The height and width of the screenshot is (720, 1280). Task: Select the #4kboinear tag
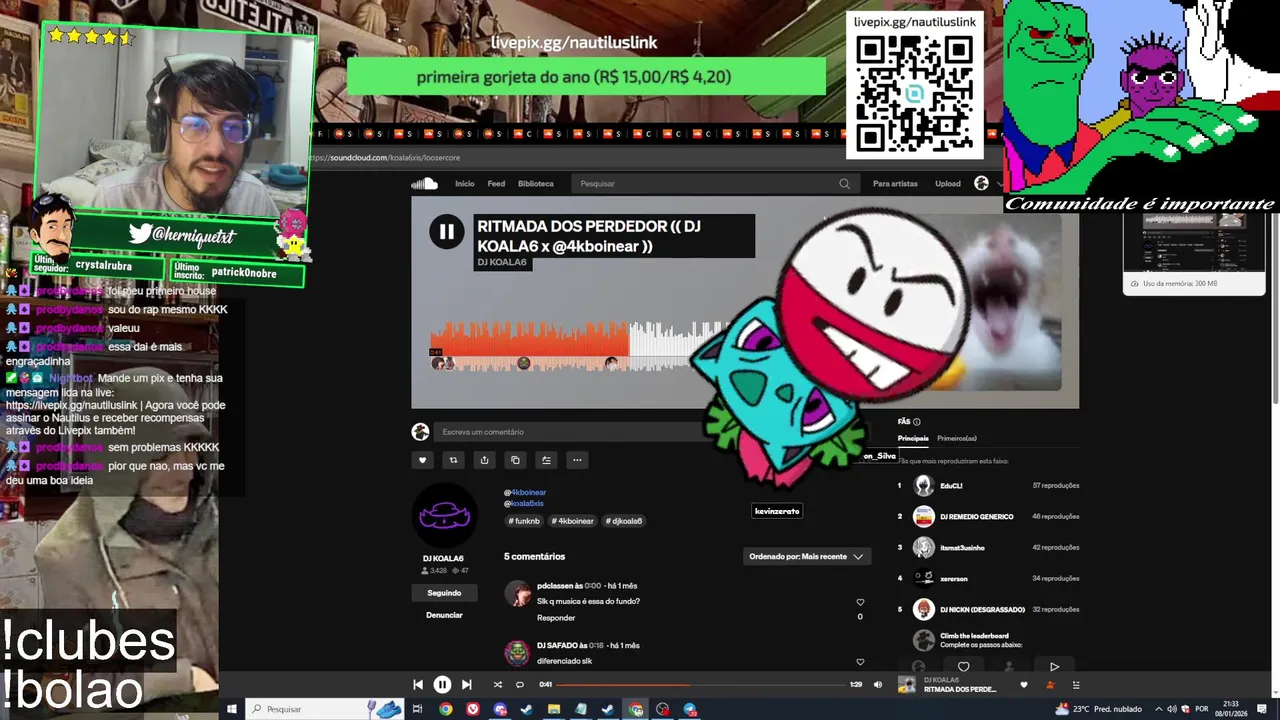click(574, 521)
